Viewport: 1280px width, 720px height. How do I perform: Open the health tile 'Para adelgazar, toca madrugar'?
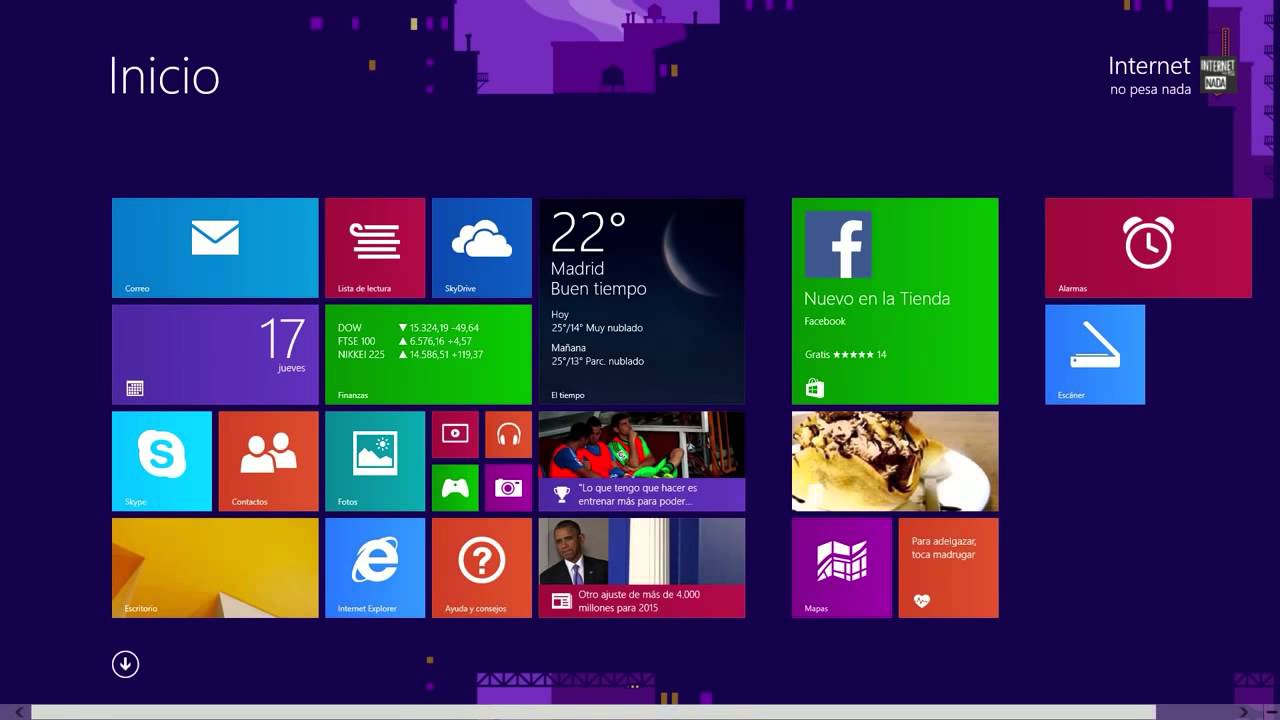[948, 568]
